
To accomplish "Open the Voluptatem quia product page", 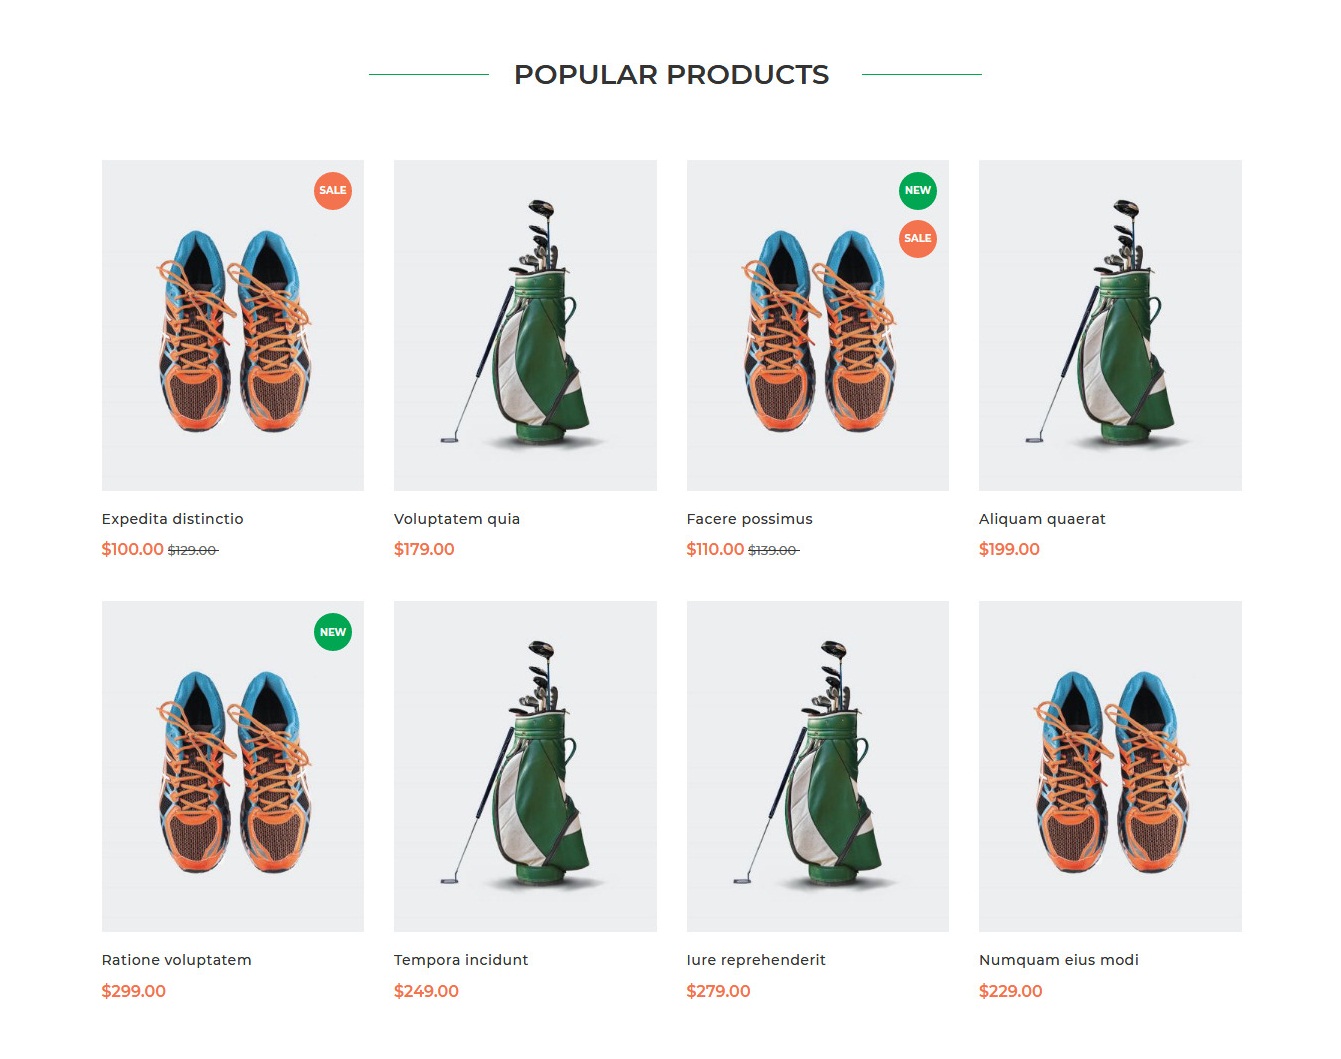I will pos(457,519).
